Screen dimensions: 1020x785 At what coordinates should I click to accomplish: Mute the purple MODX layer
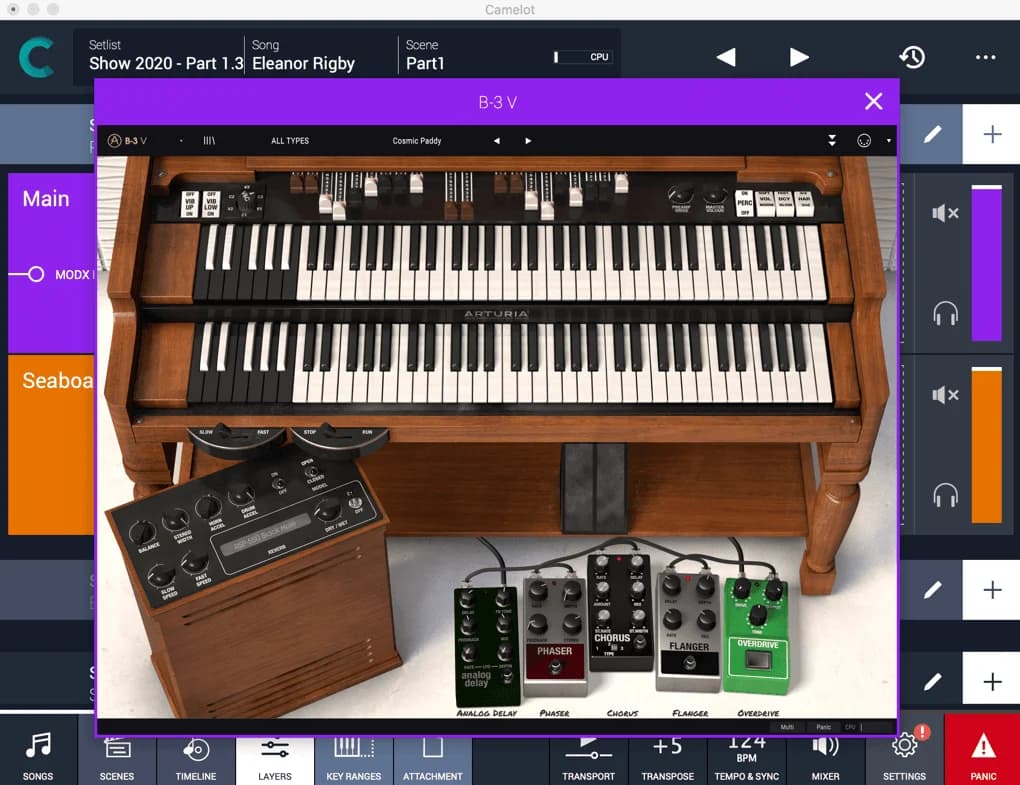point(944,213)
